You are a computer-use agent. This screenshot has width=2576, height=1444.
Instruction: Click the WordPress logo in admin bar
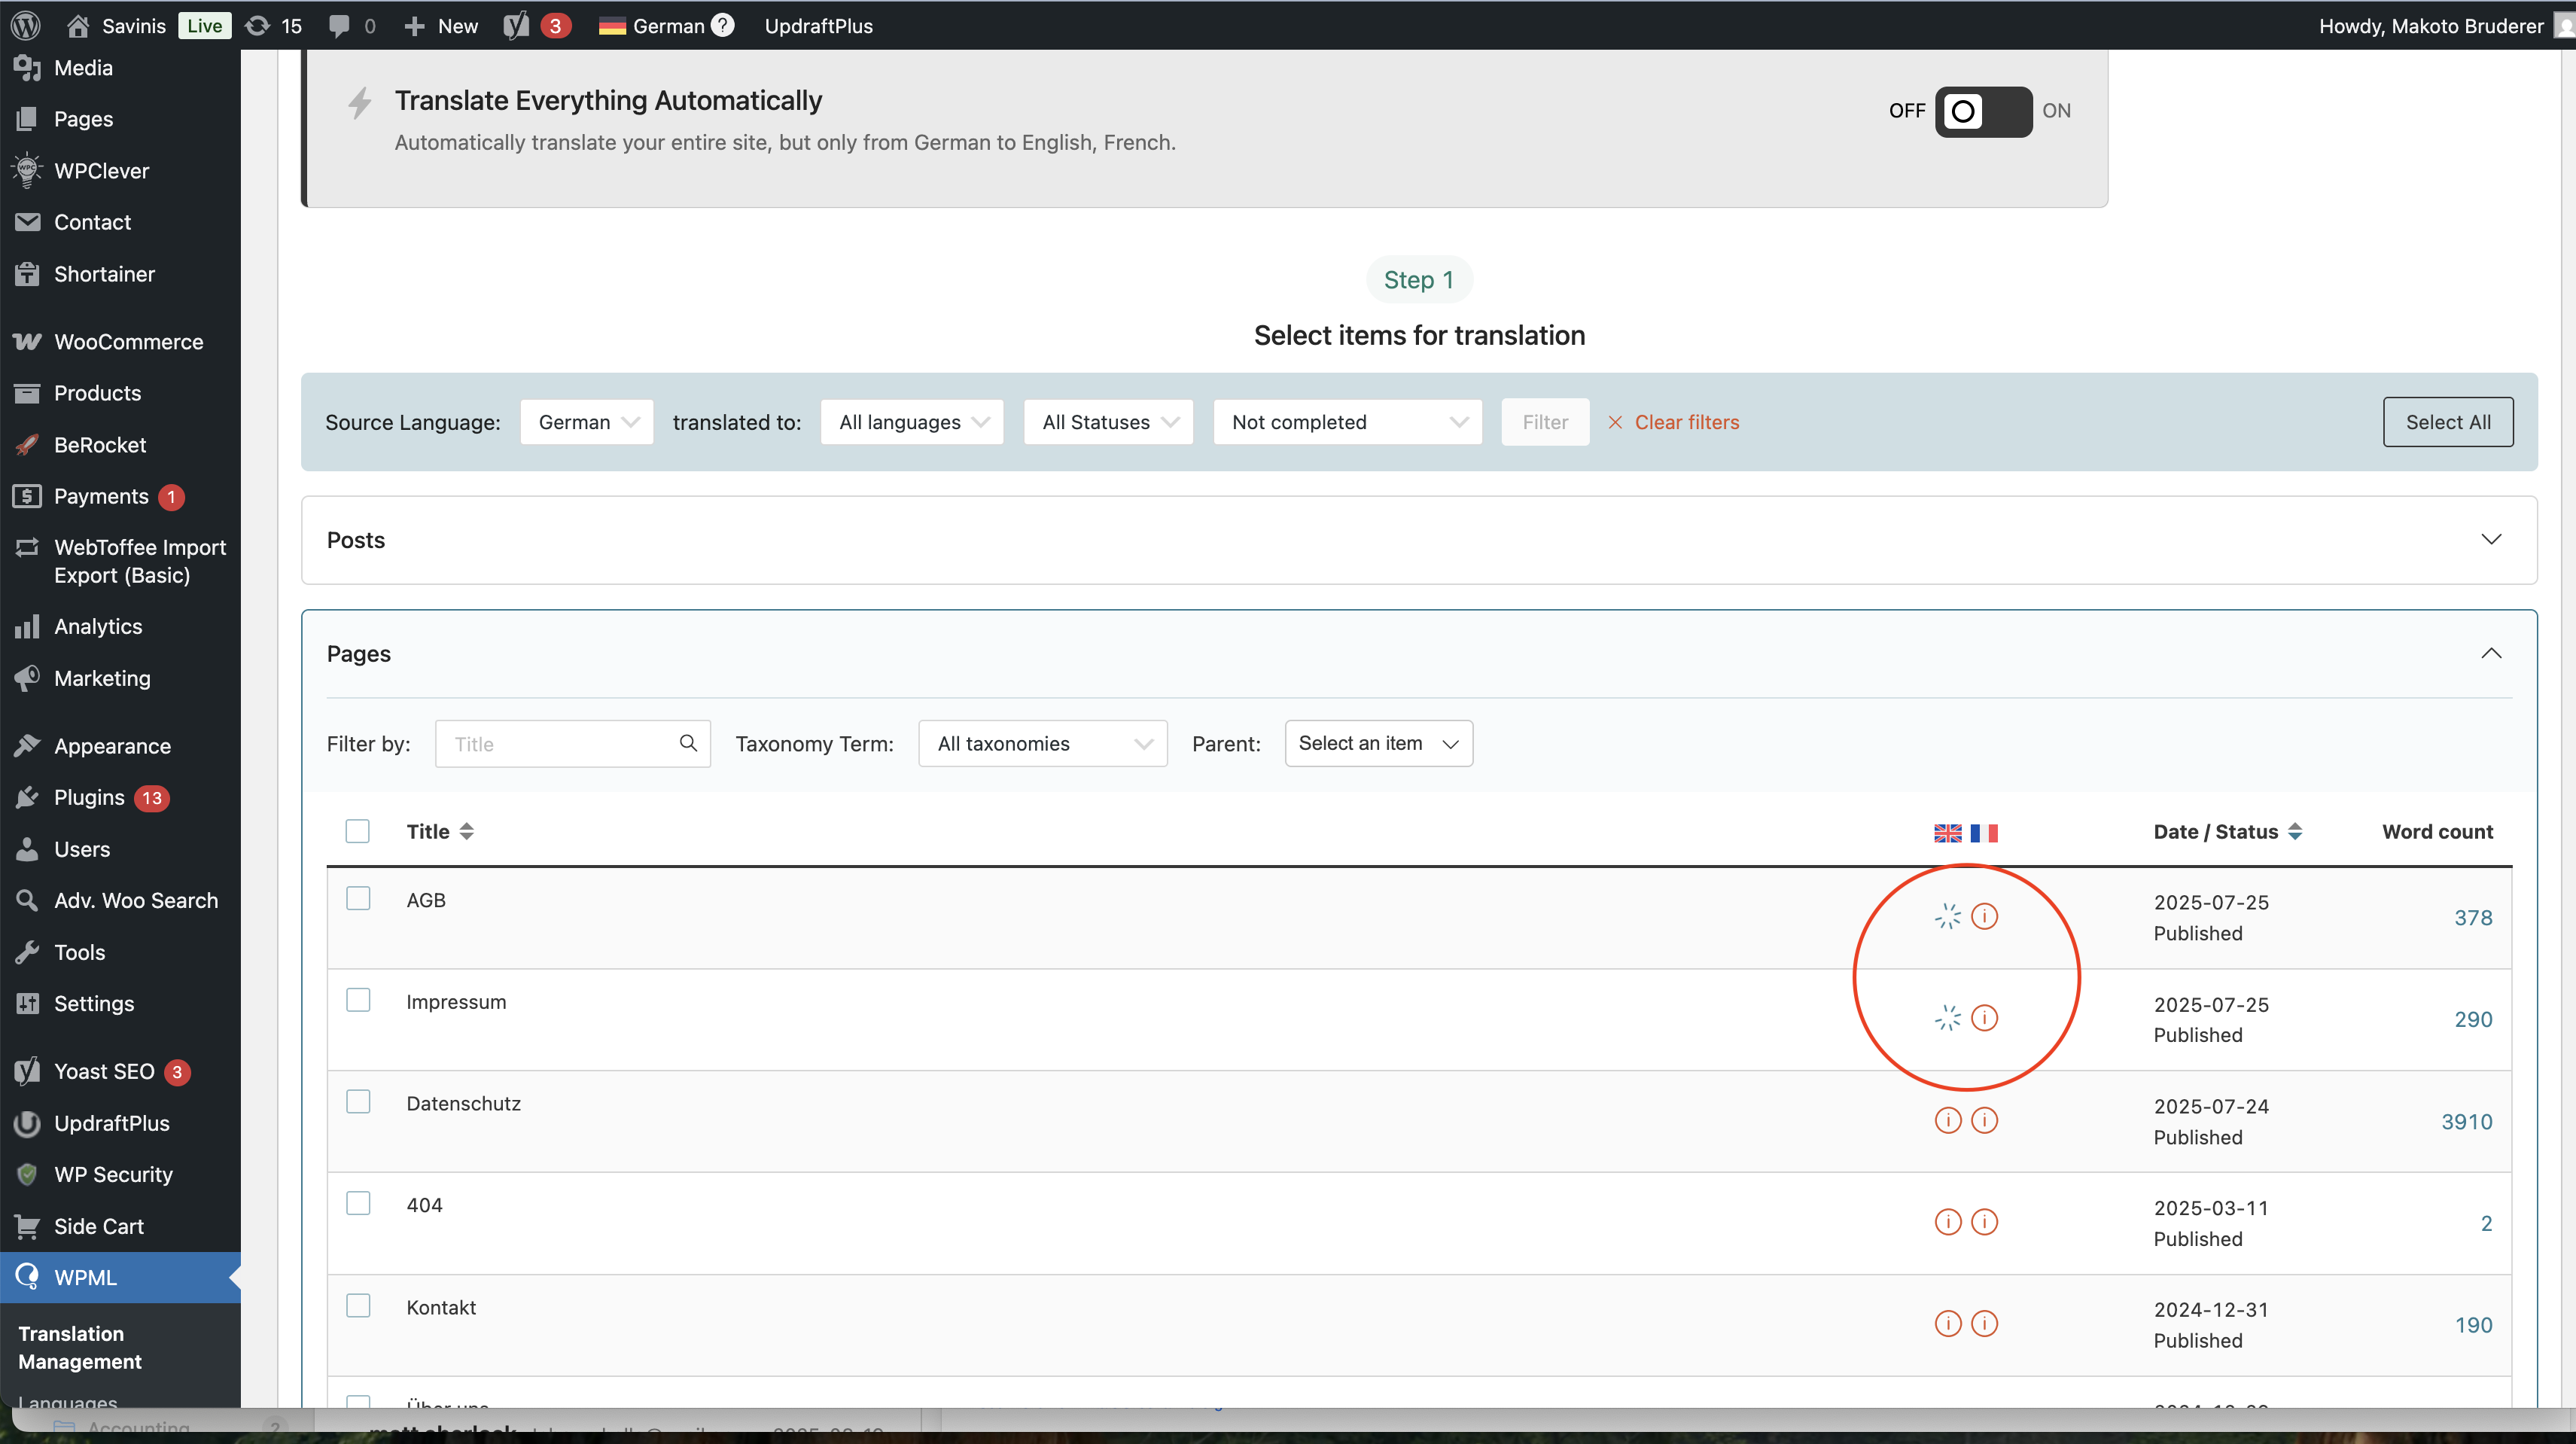26,25
